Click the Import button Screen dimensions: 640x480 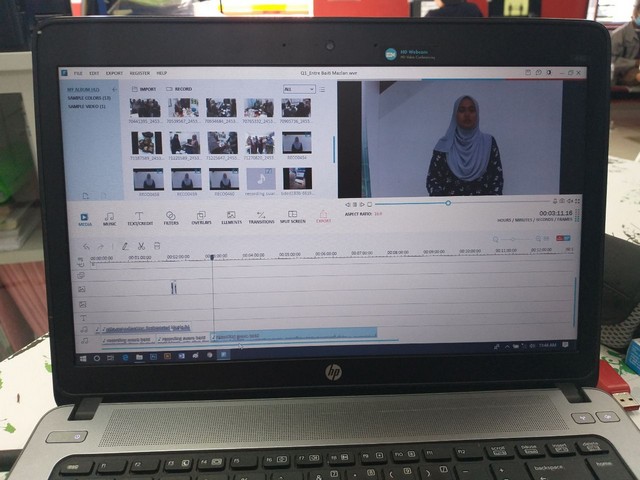[x=146, y=88]
